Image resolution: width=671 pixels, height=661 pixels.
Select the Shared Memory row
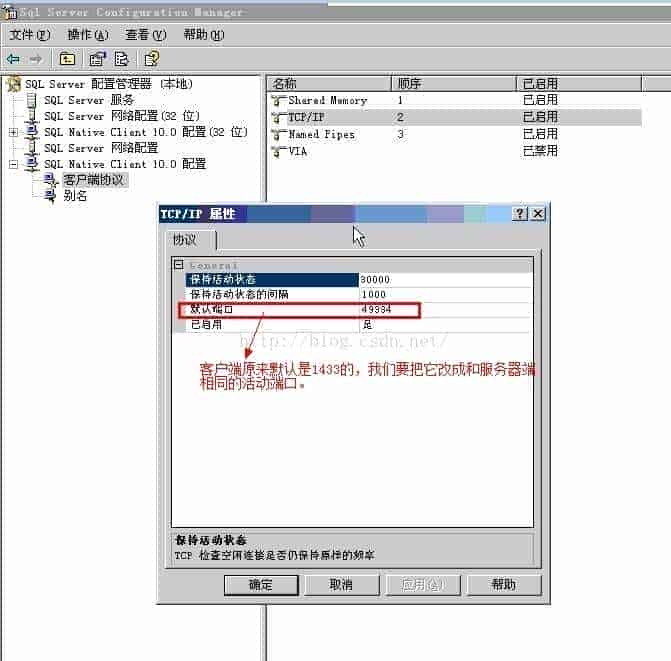[x=456, y=101]
